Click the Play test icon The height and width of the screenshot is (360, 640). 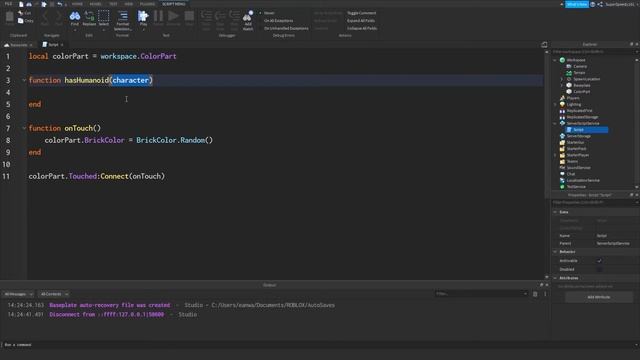pyautogui.click(x=143, y=16)
